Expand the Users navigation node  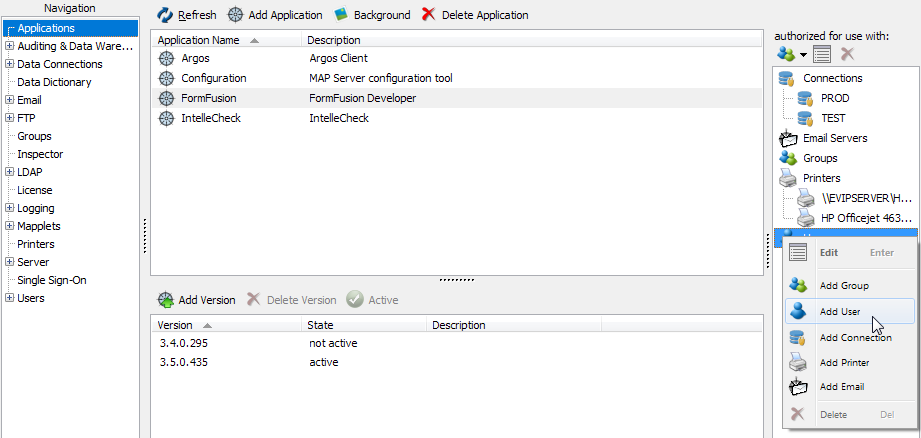point(9,298)
